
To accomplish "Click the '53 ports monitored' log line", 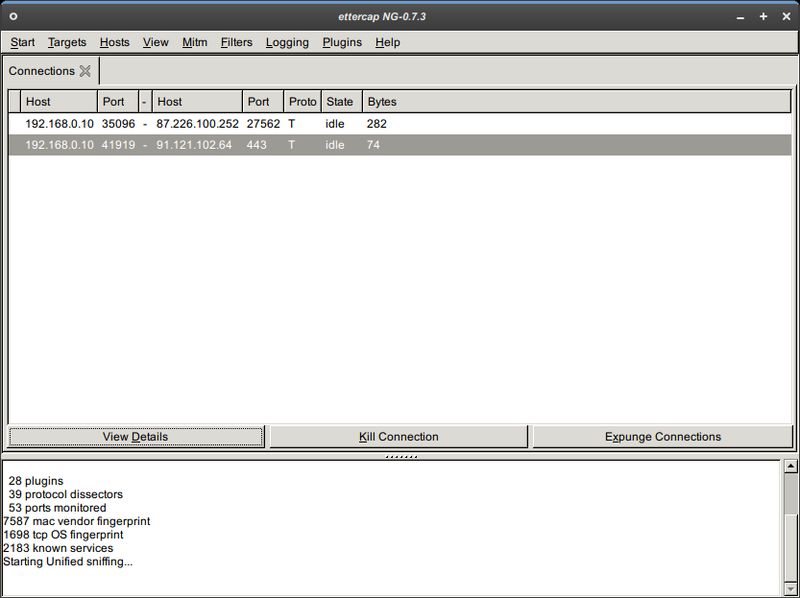I will pos(57,508).
